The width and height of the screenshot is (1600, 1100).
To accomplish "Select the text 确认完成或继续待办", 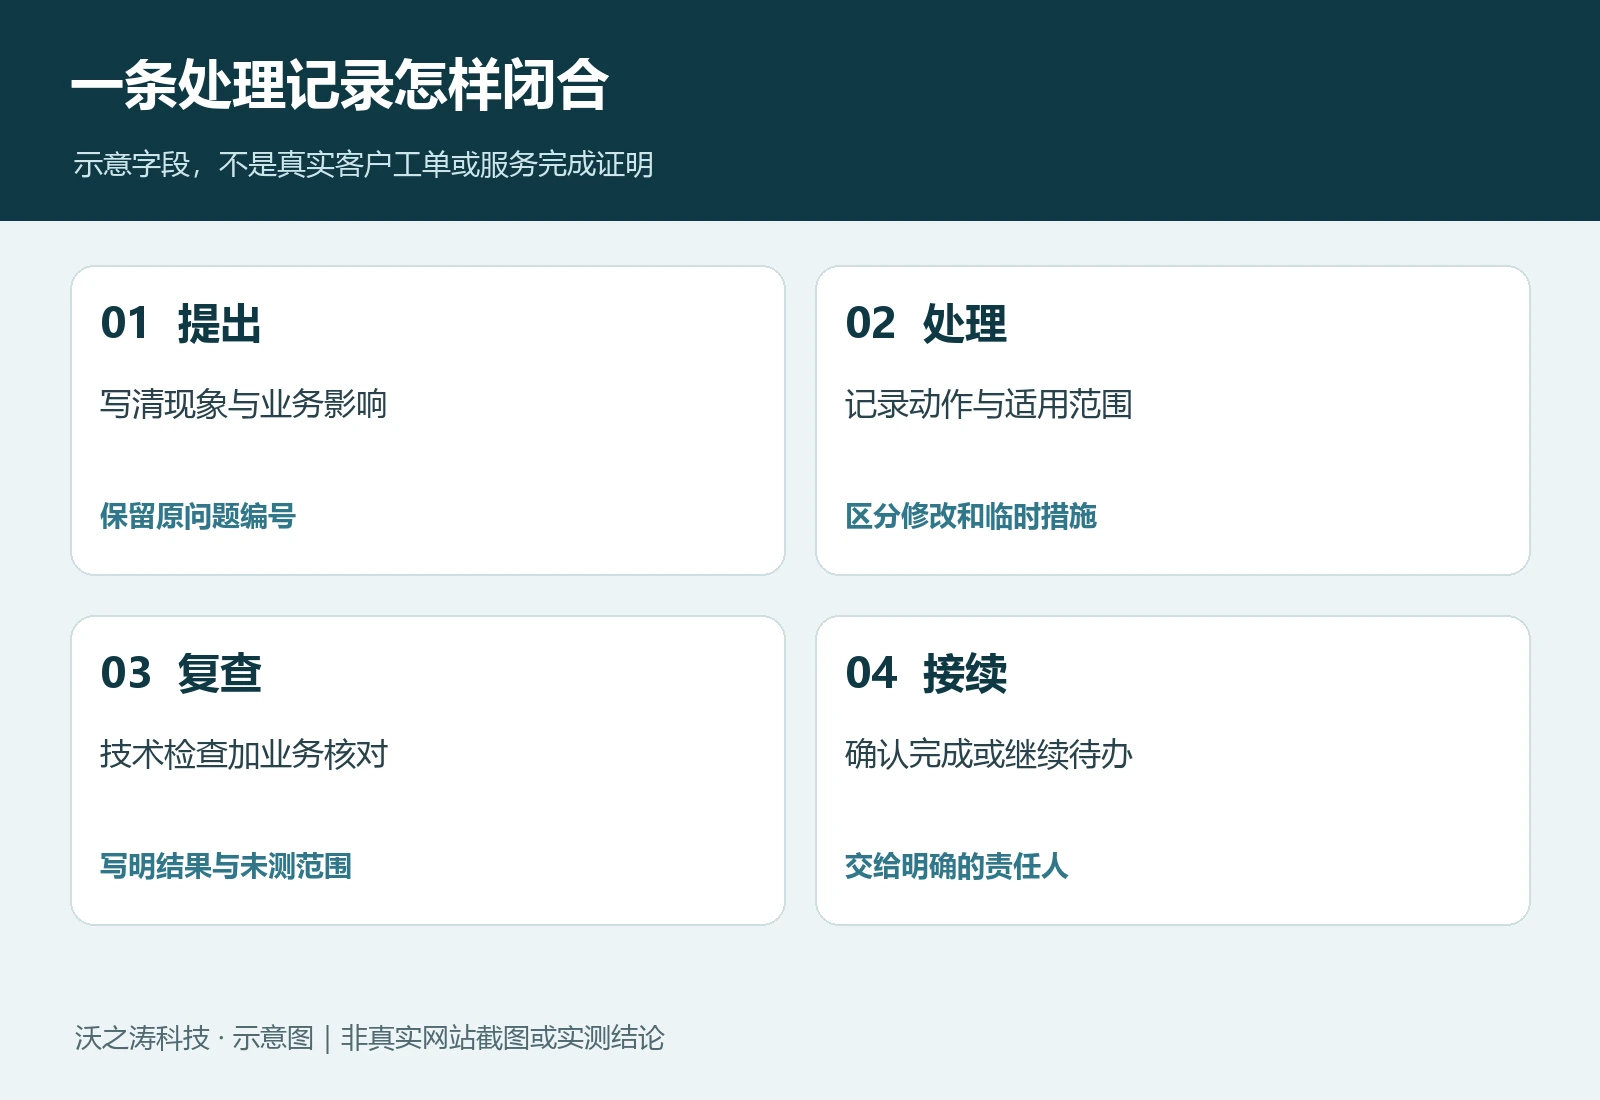I will tap(988, 754).
